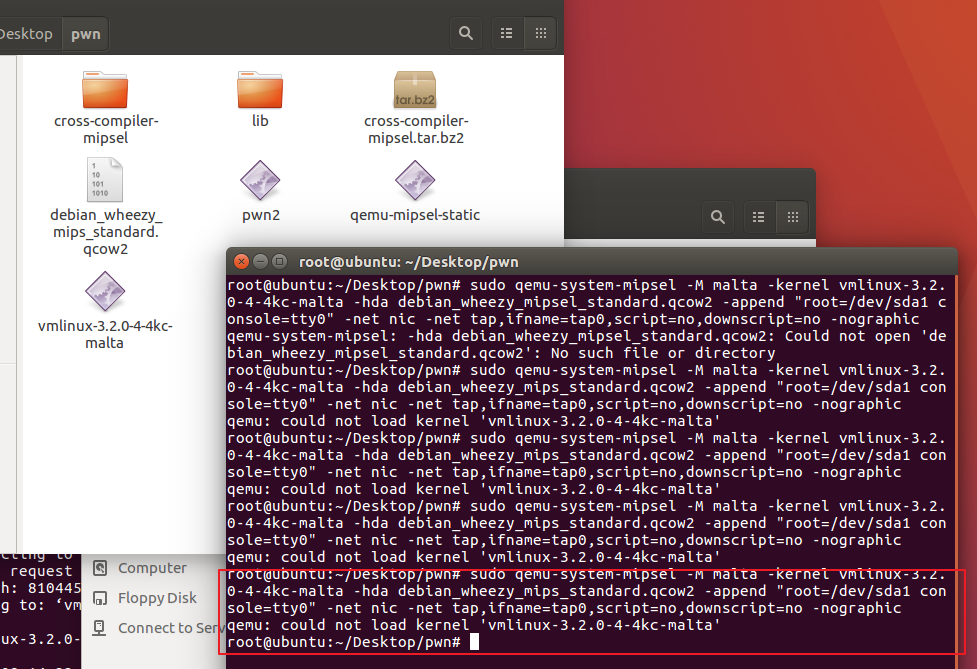Image resolution: width=977 pixels, height=669 pixels.
Task: Click the debian_wheezy_mips_standard.qcow2 file name
Action: coord(106,232)
